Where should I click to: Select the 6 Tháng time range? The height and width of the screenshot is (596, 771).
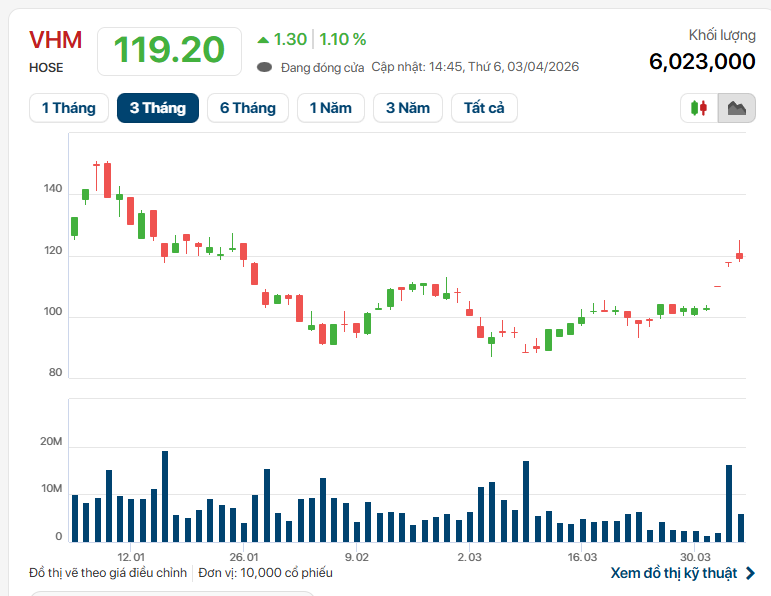point(248,108)
